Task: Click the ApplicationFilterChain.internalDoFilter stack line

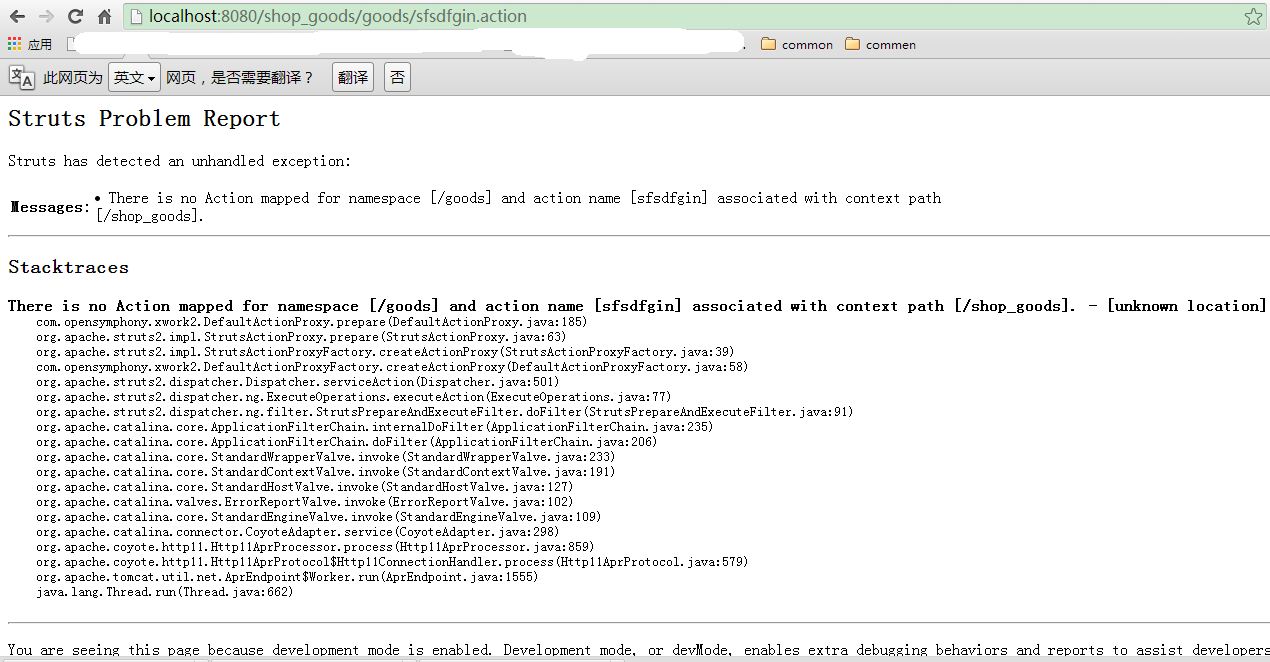Action: pos(374,427)
